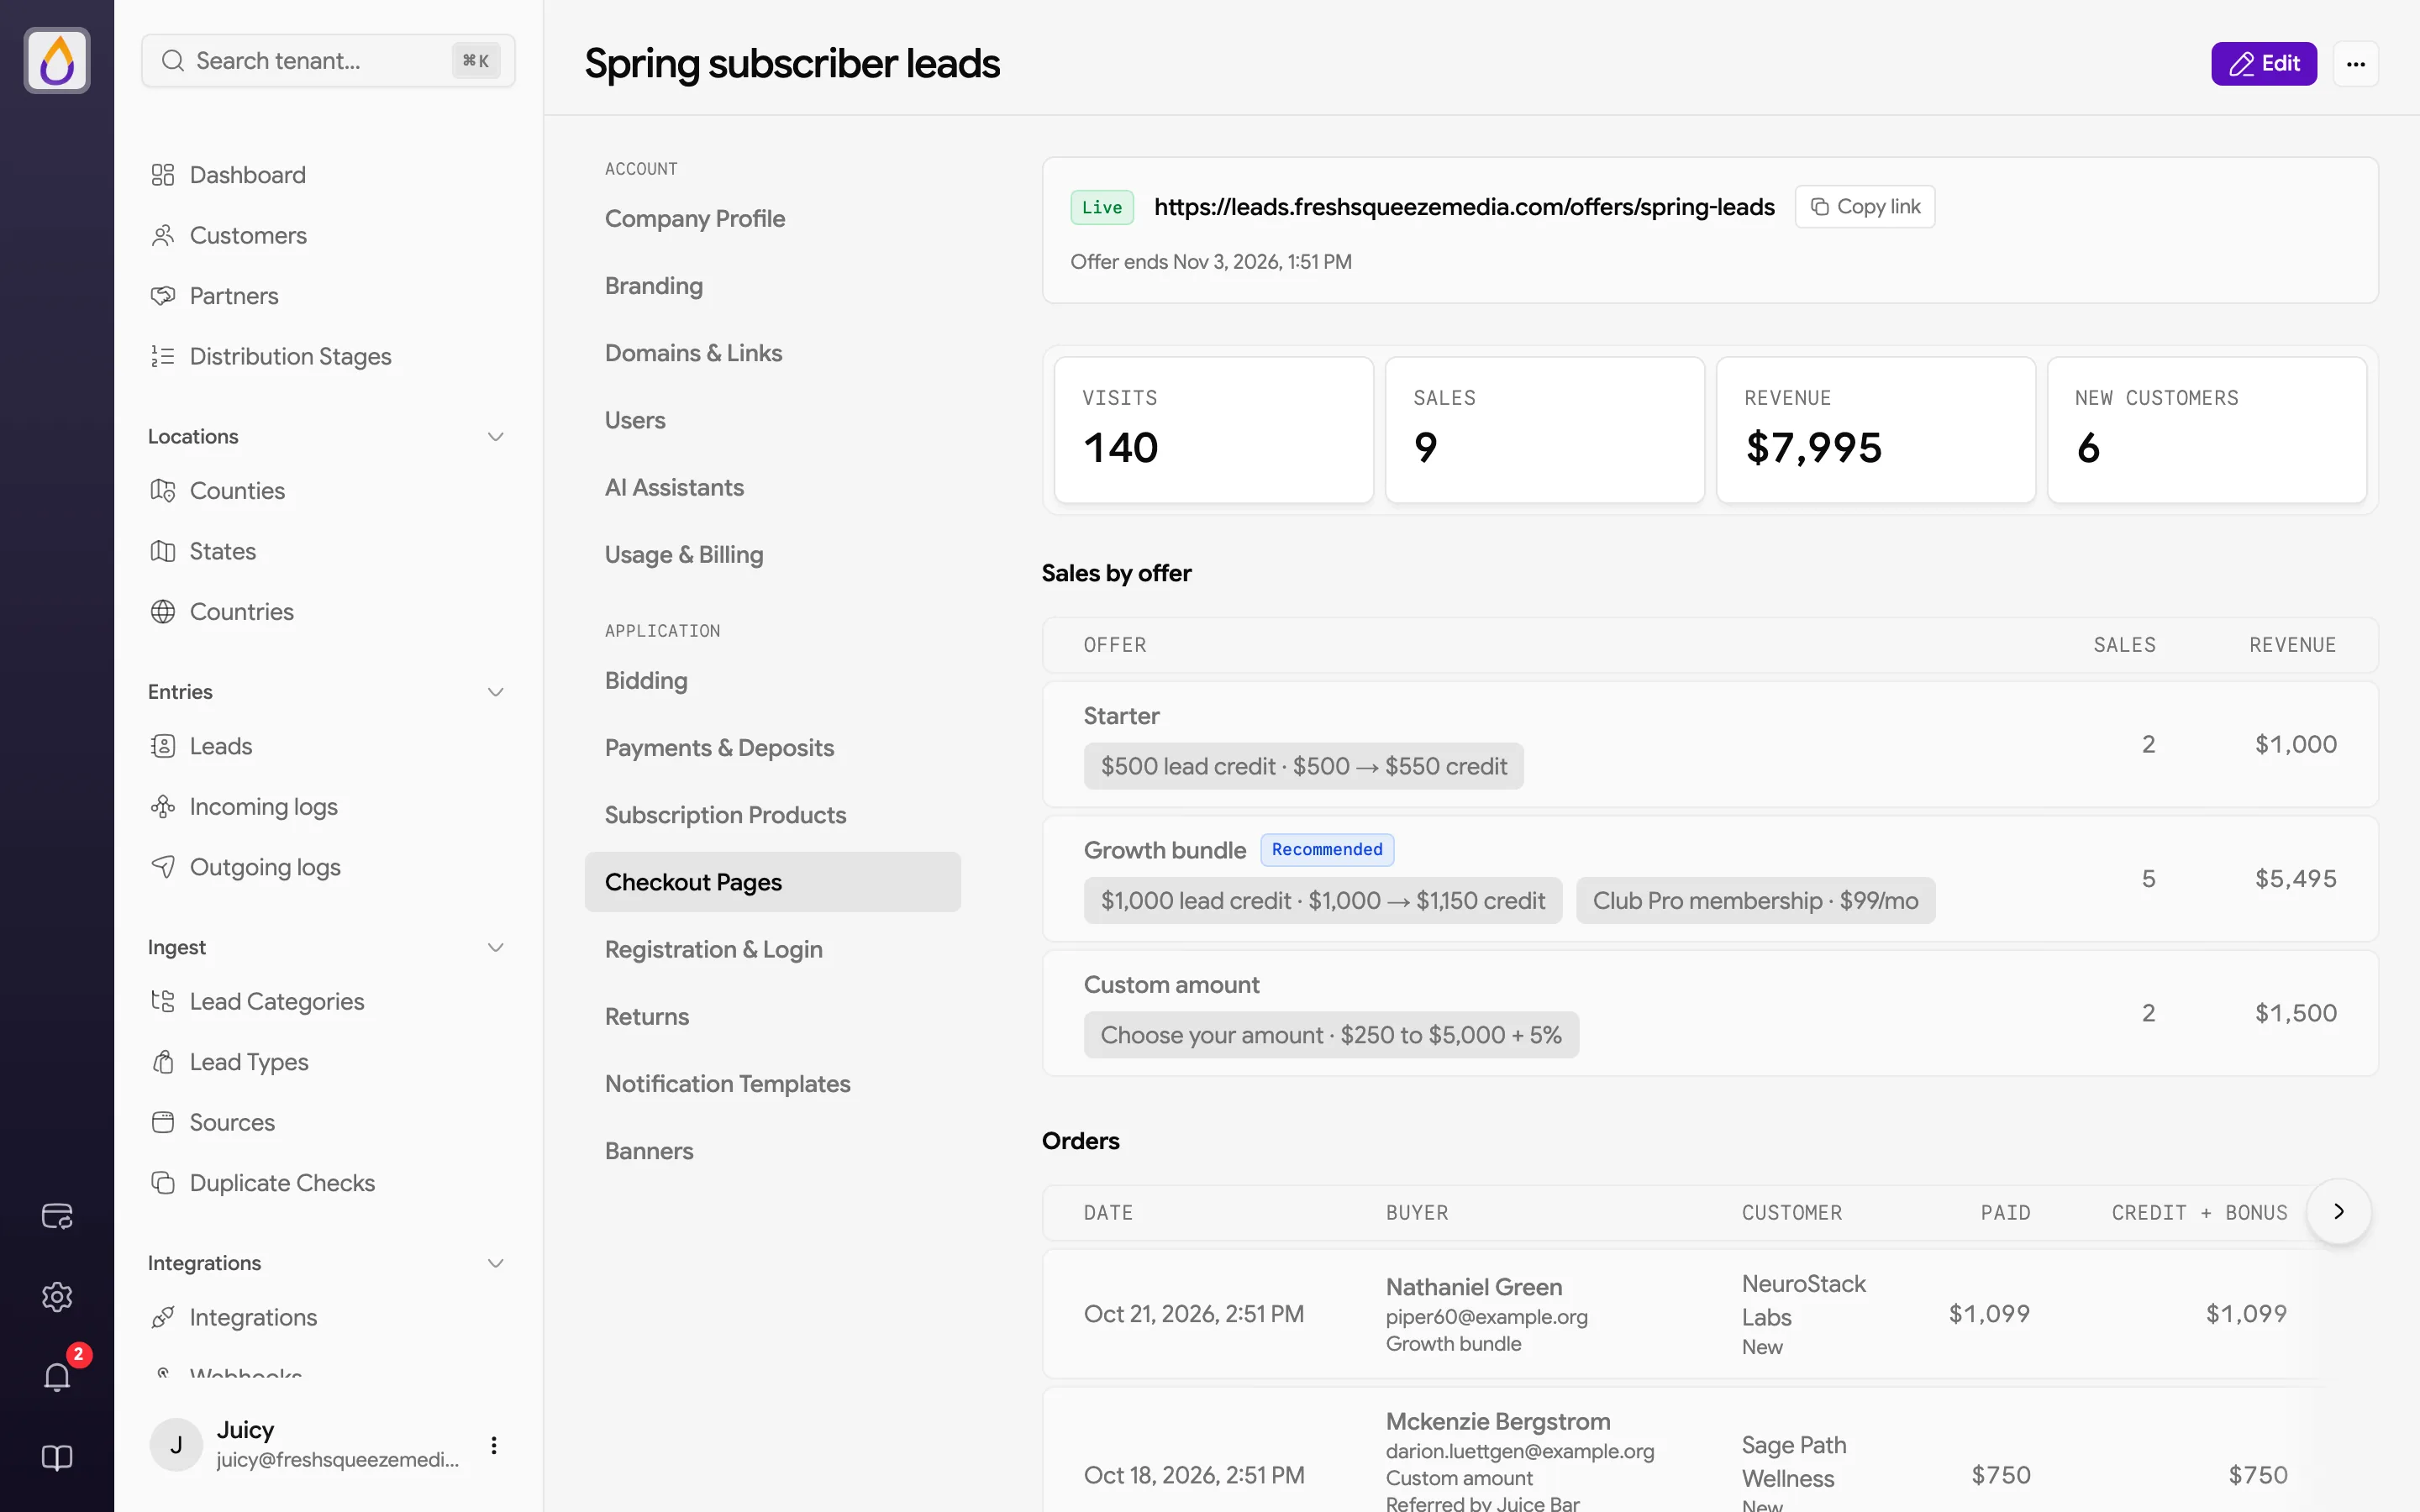Go to Notification Templates
Image resolution: width=2420 pixels, height=1512 pixels.
click(x=727, y=1084)
